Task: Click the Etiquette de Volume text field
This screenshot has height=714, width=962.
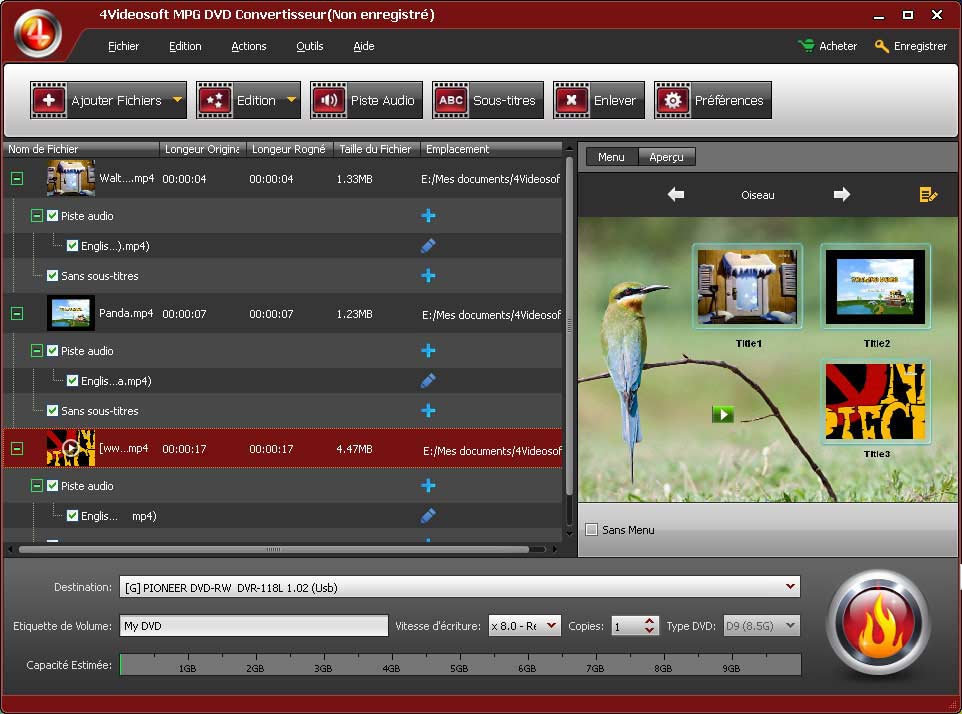Action: tap(253, 626)
